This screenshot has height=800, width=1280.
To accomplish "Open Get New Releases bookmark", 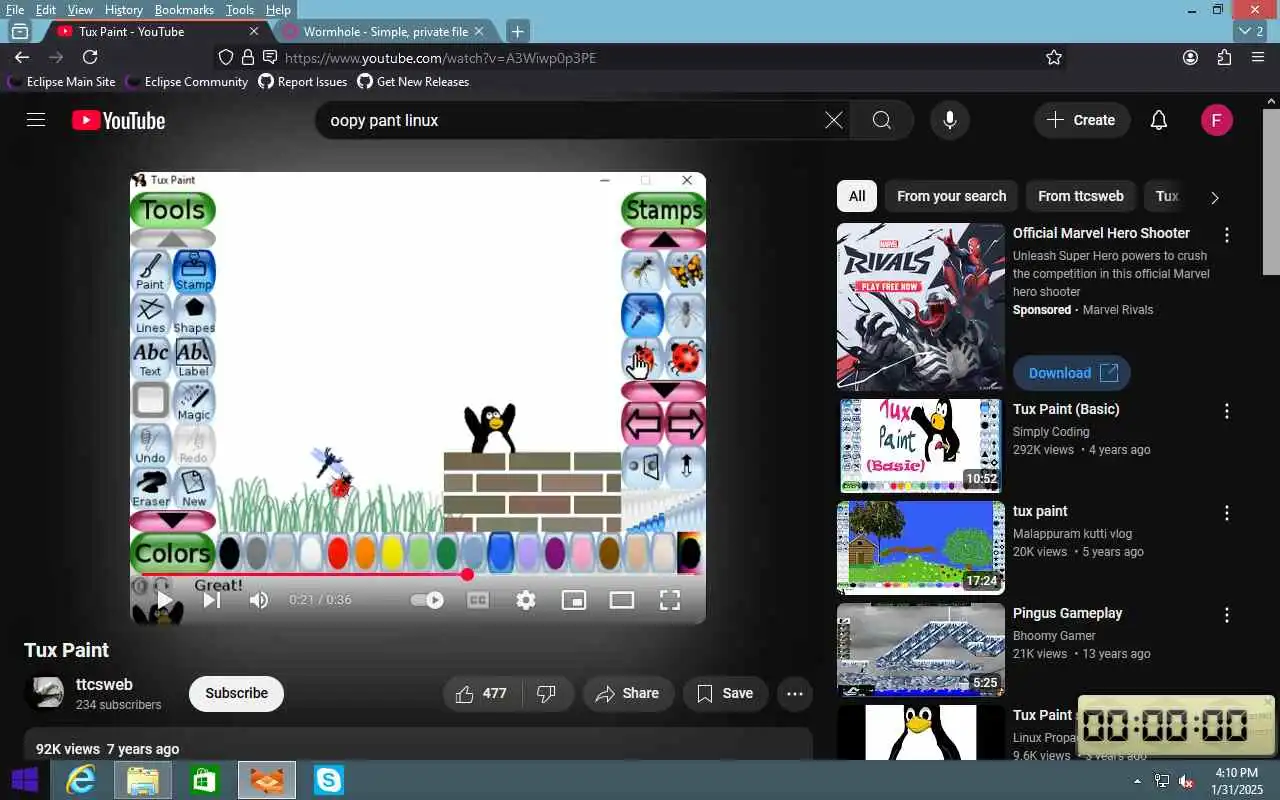I will 413,82.
